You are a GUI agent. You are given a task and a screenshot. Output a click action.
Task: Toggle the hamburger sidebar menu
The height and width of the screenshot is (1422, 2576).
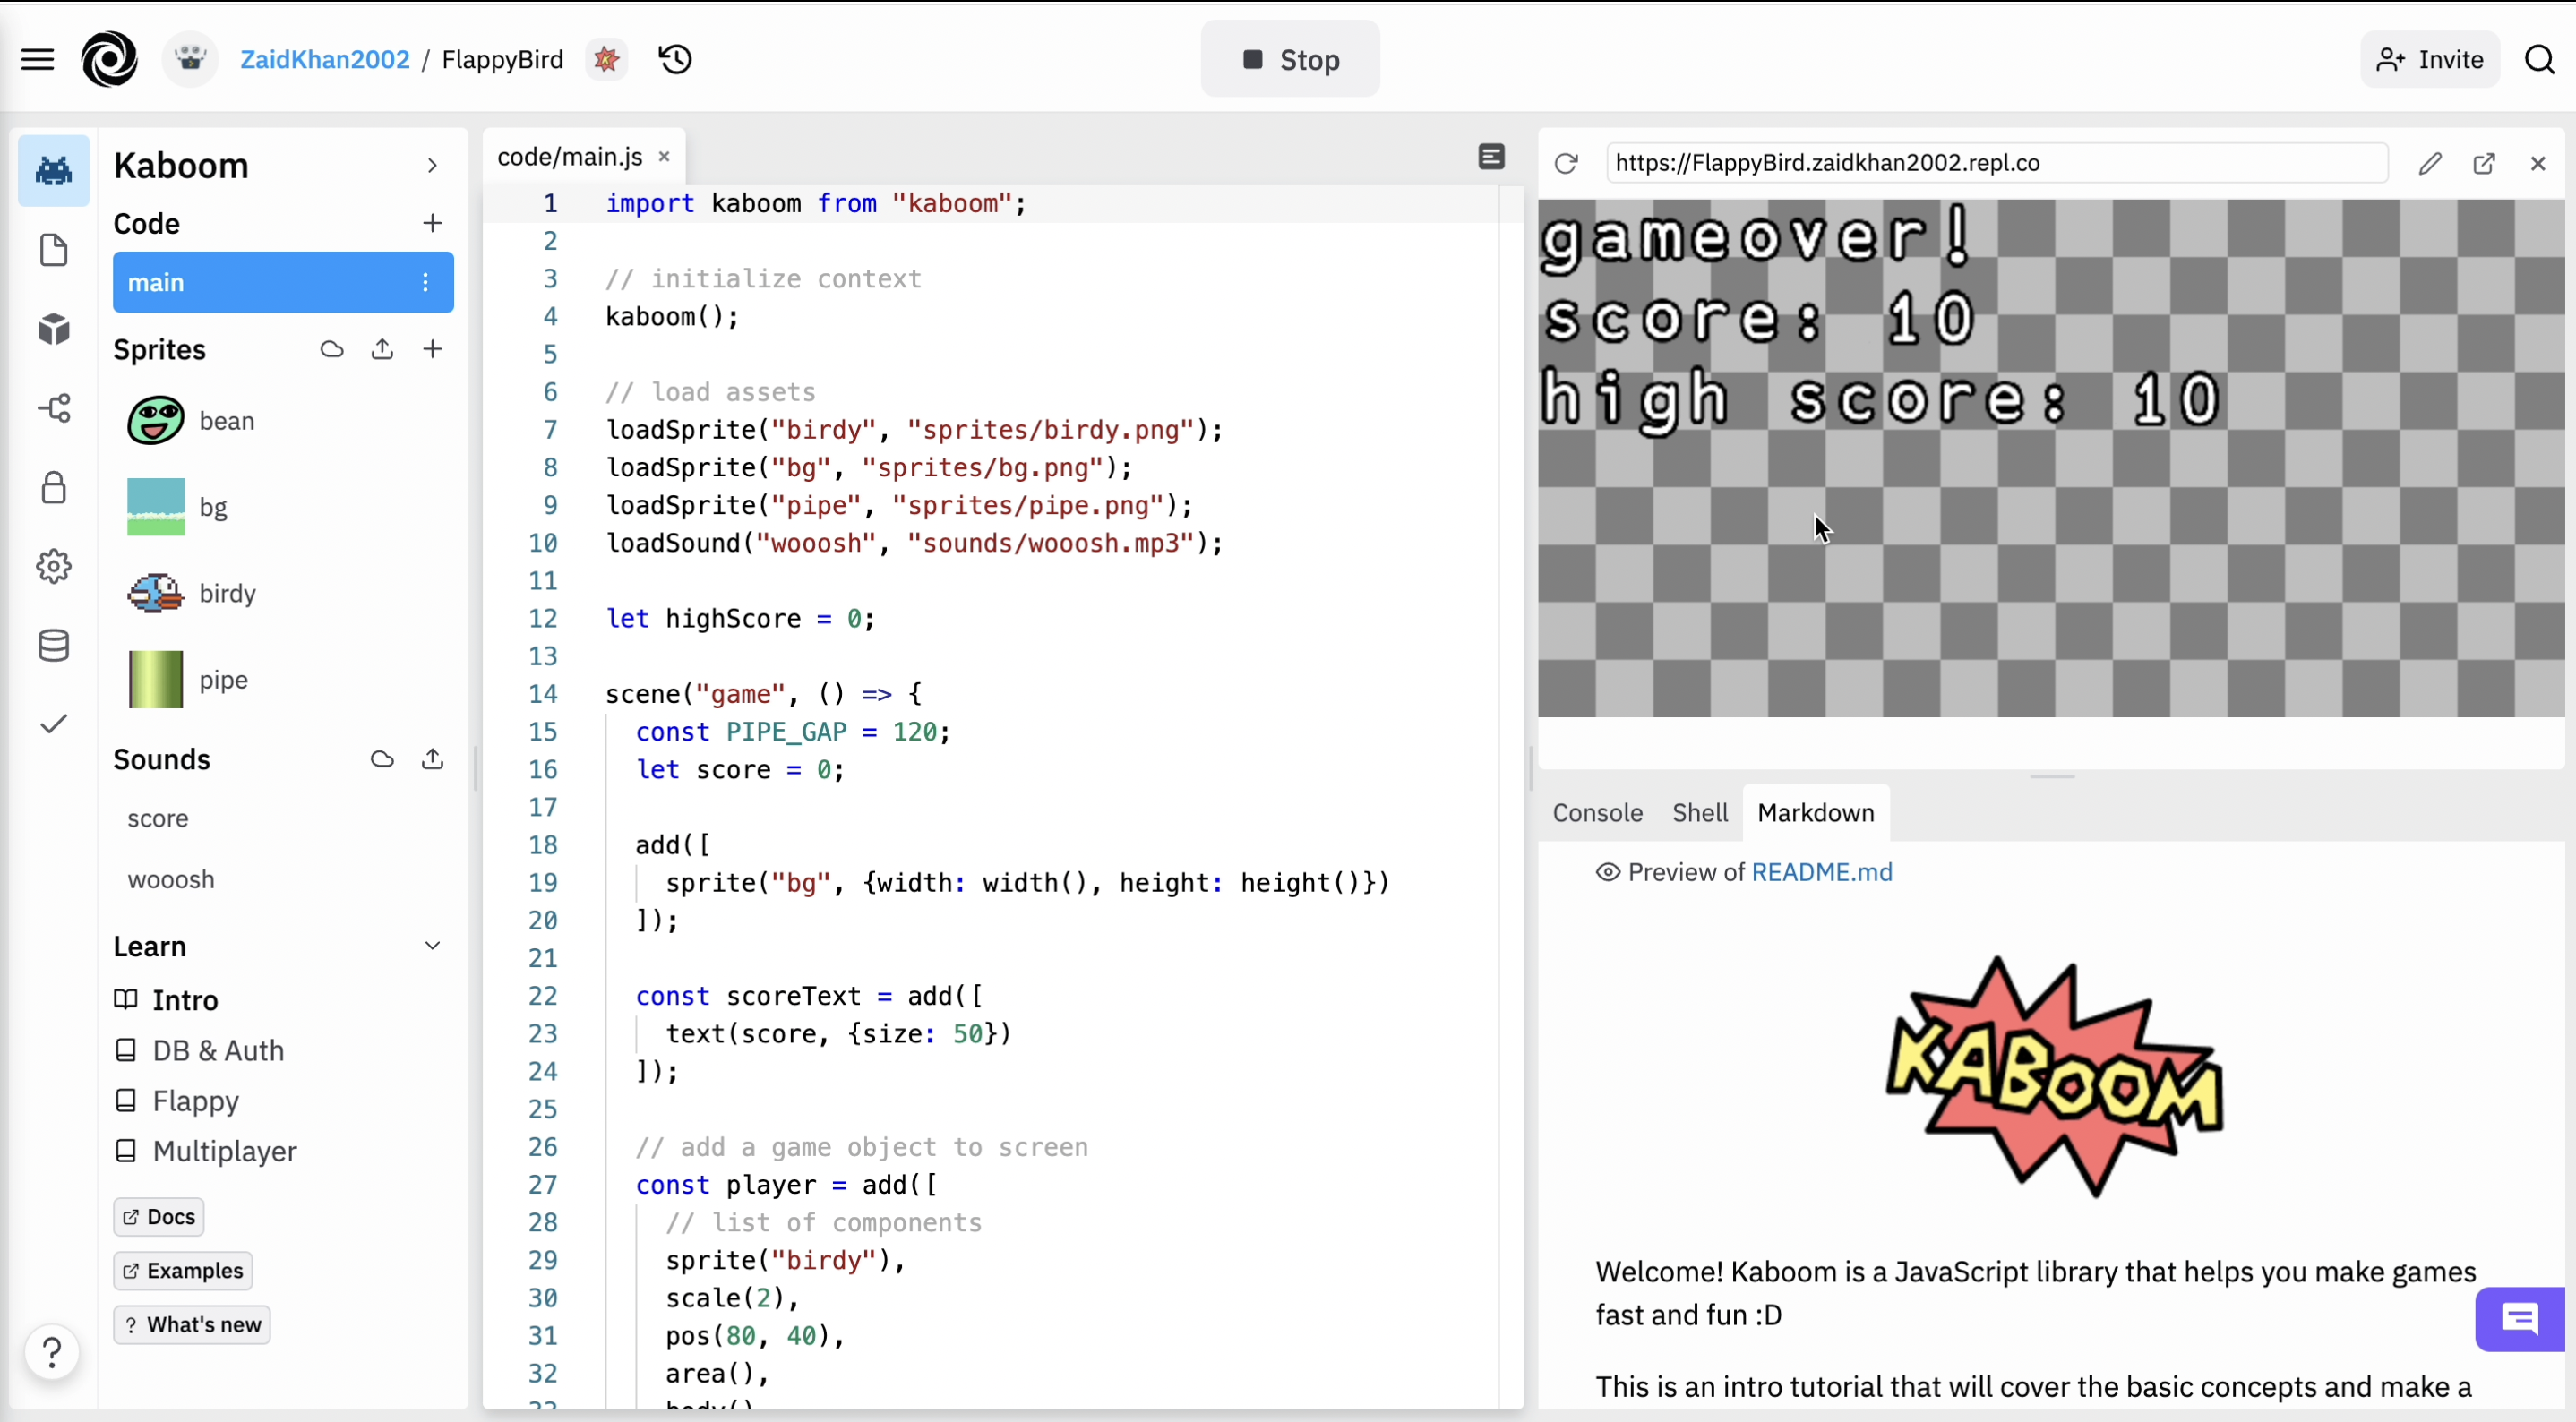pyautogui.click(x=37, y=60)
